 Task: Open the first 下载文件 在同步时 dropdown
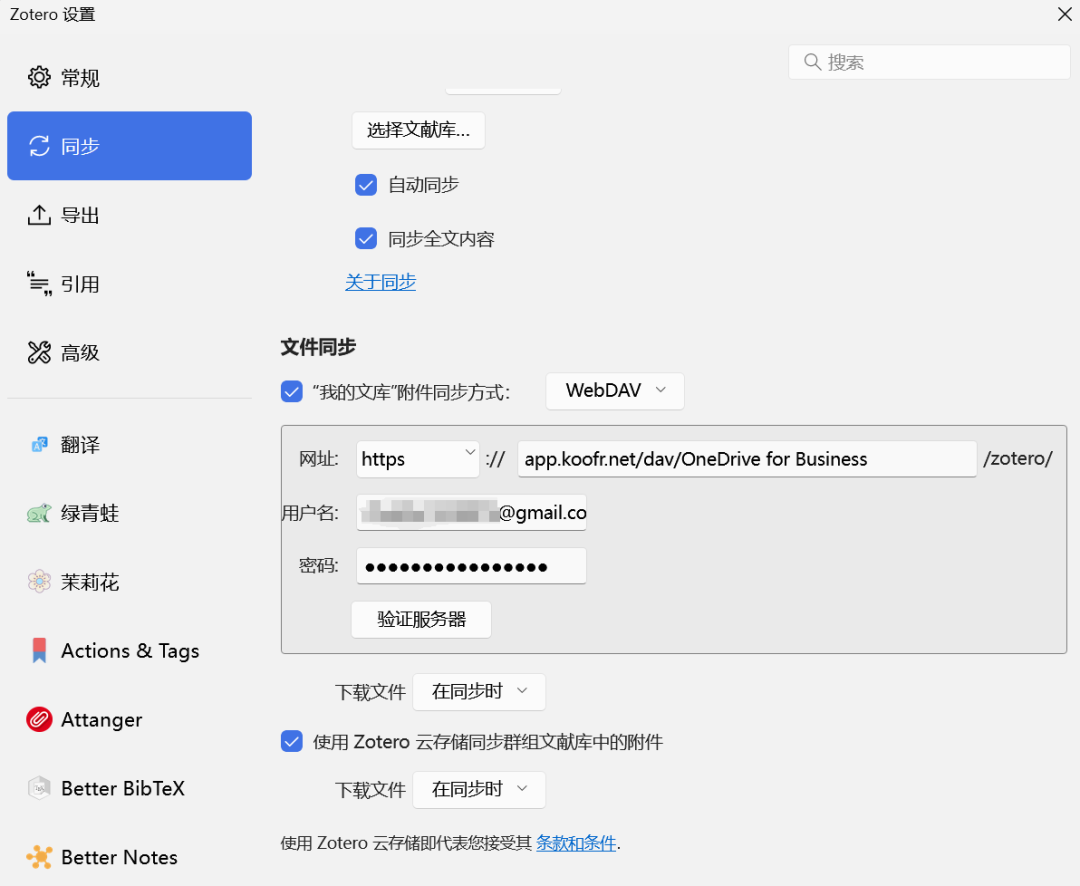pos(479,692)
